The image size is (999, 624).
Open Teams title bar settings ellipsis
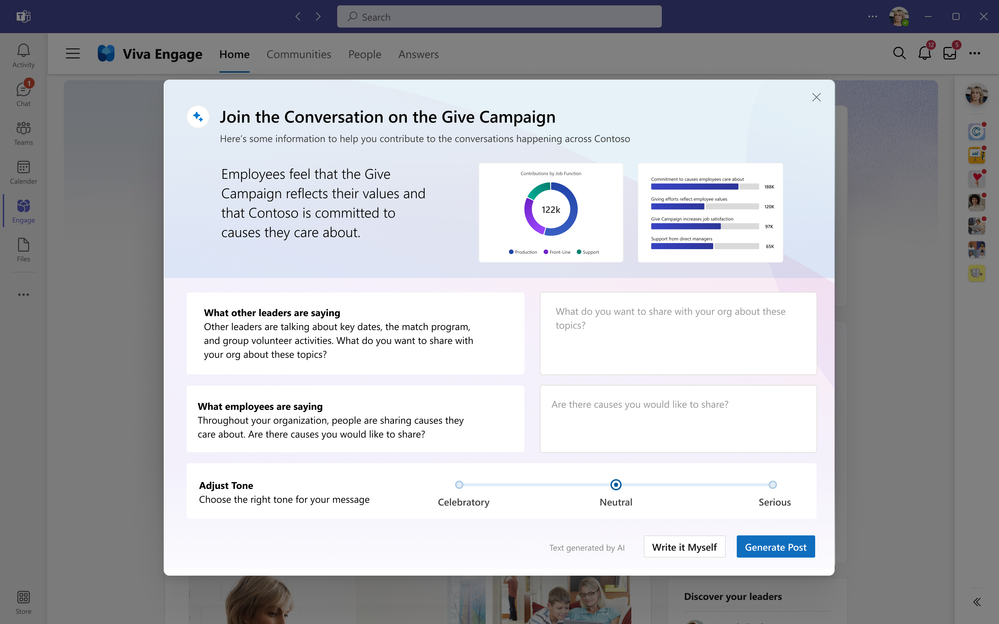point(872,17)
